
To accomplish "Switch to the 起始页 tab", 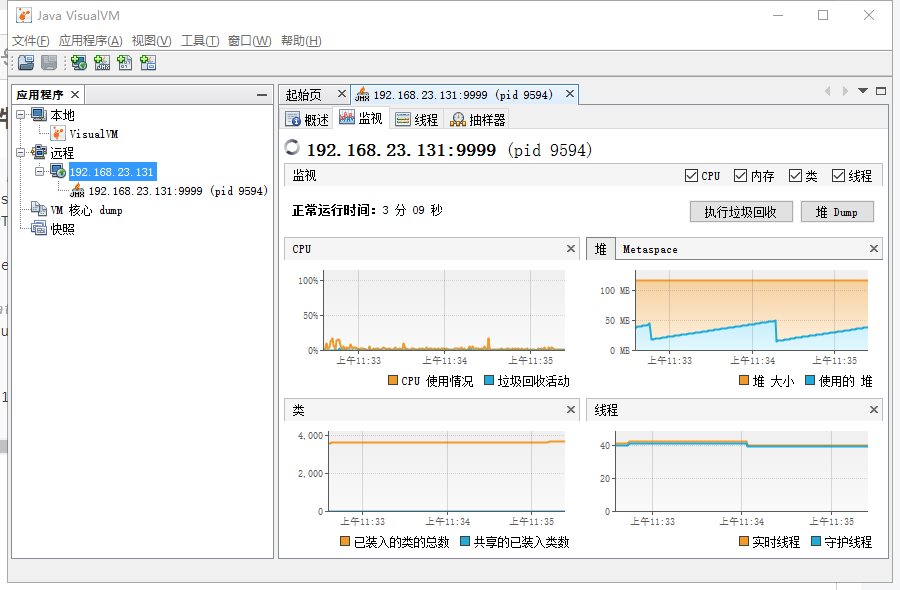I will coord(304,95).
